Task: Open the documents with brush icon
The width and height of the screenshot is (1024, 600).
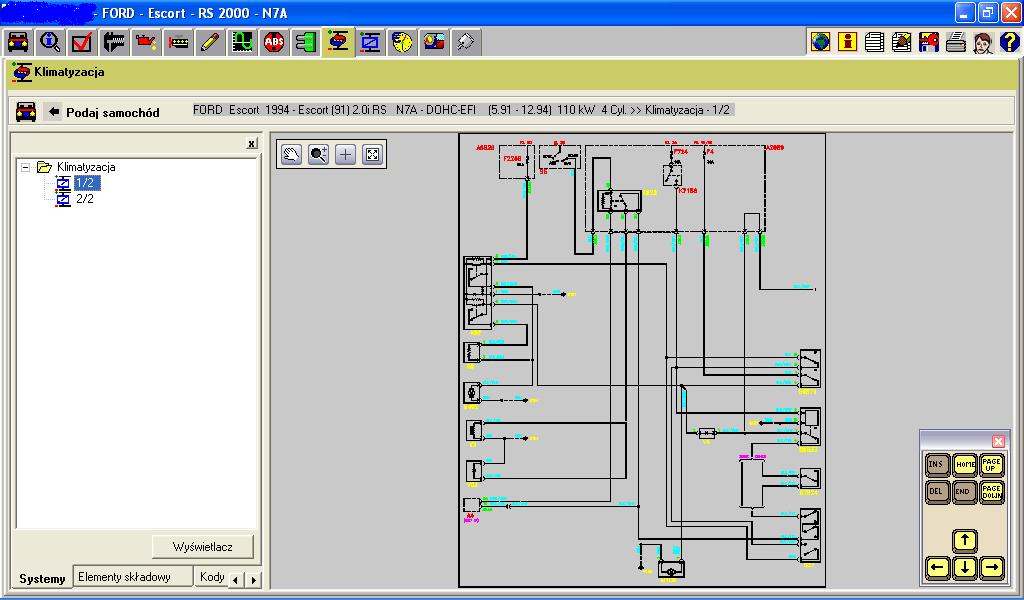Action: [x=901, y=42]
